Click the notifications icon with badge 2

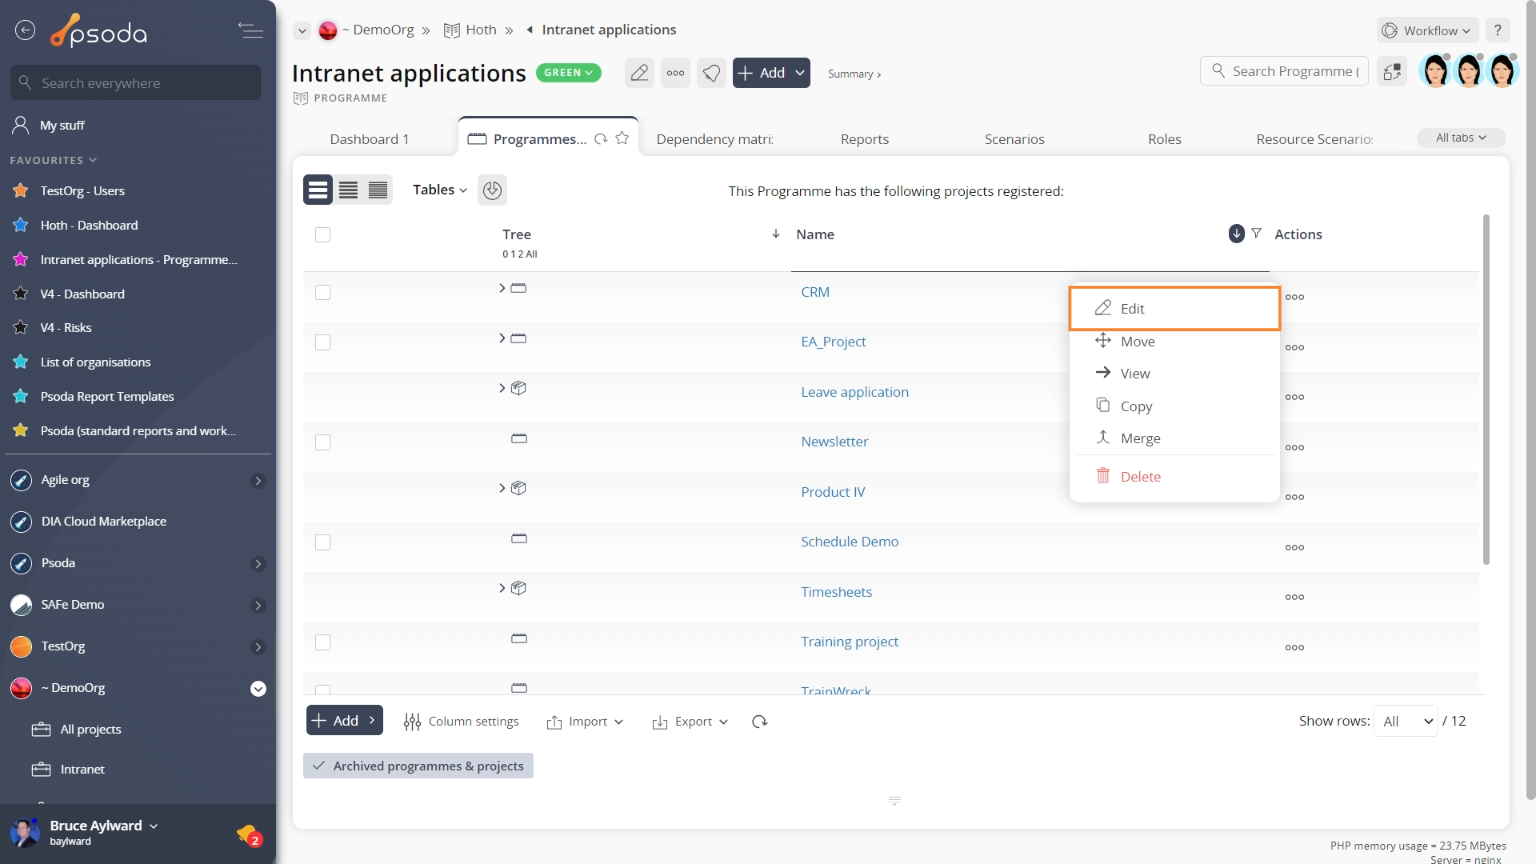pyautogui.click(x=248, y=834)
